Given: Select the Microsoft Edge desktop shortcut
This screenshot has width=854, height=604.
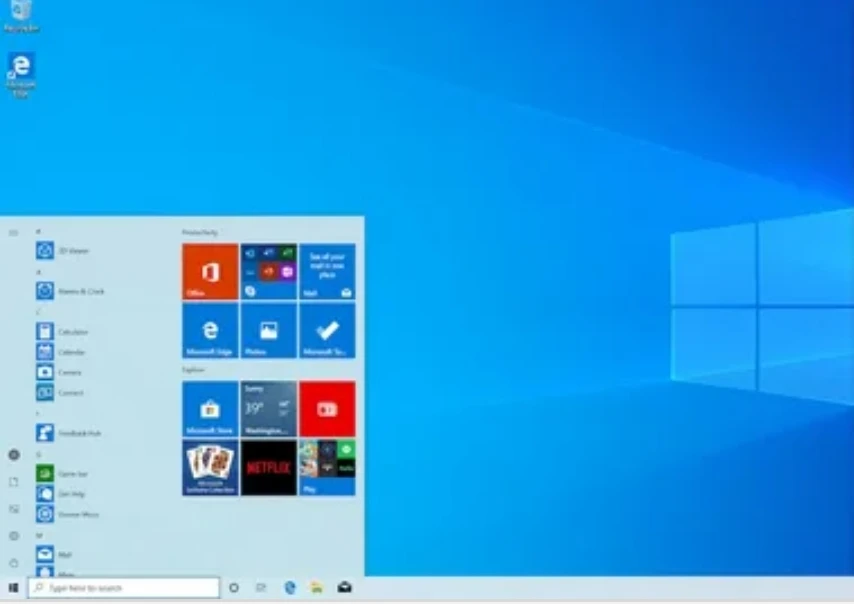Looking at the screenshot, I should (21, 75).
